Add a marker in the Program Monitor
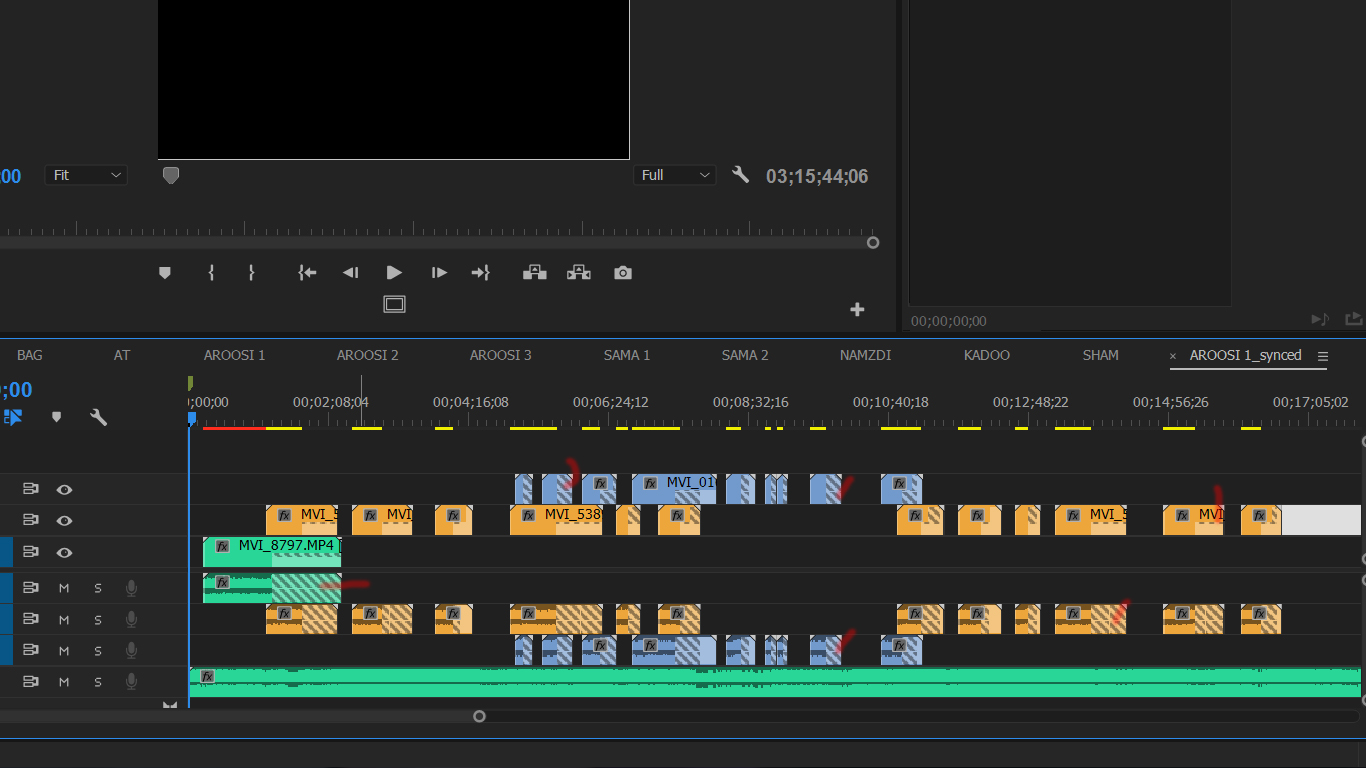 [165, 273]
